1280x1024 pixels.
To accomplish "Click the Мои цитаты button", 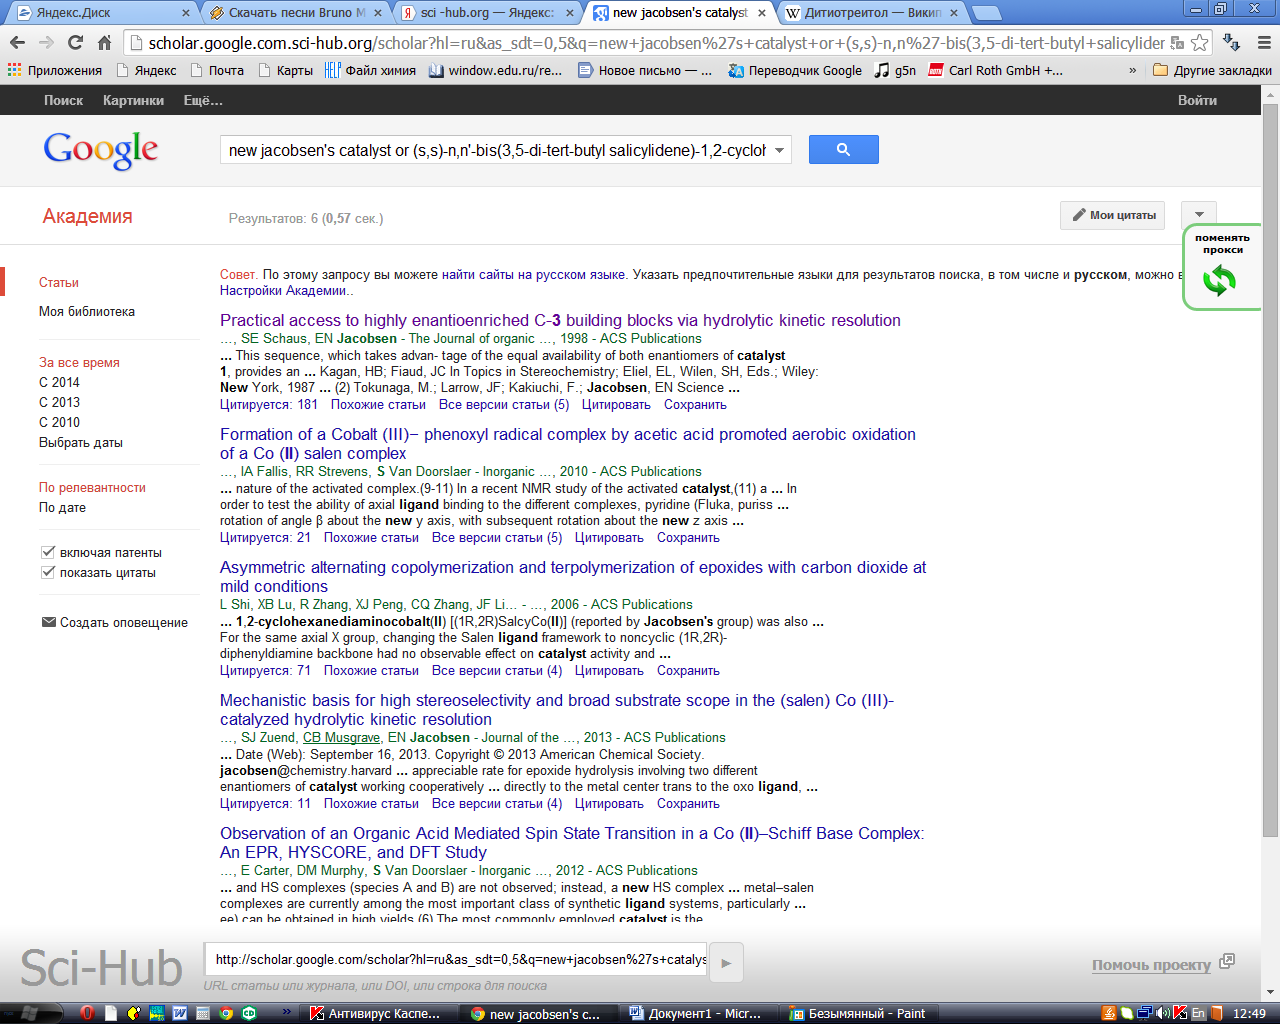I will click(1112, 215).
